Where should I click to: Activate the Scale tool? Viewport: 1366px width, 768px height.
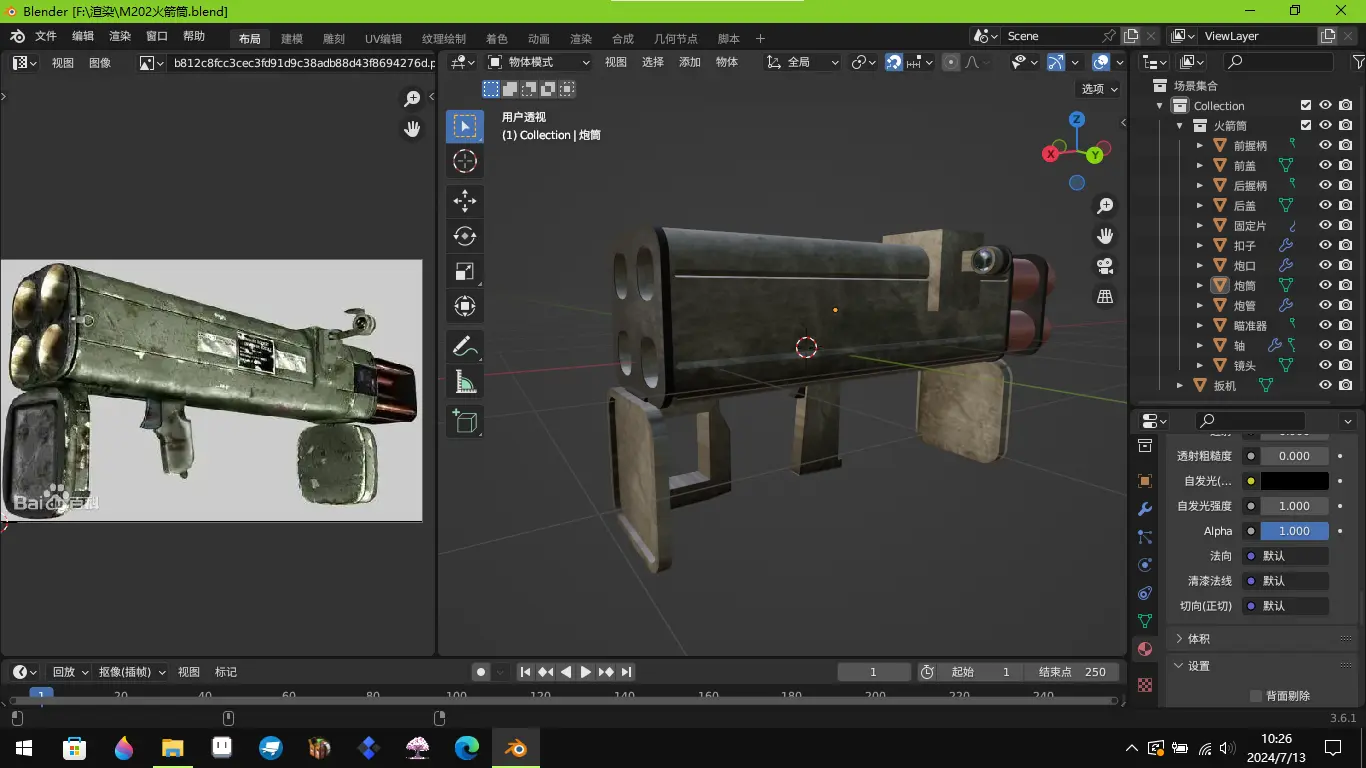pyautogui.click(x=465, y=272)
